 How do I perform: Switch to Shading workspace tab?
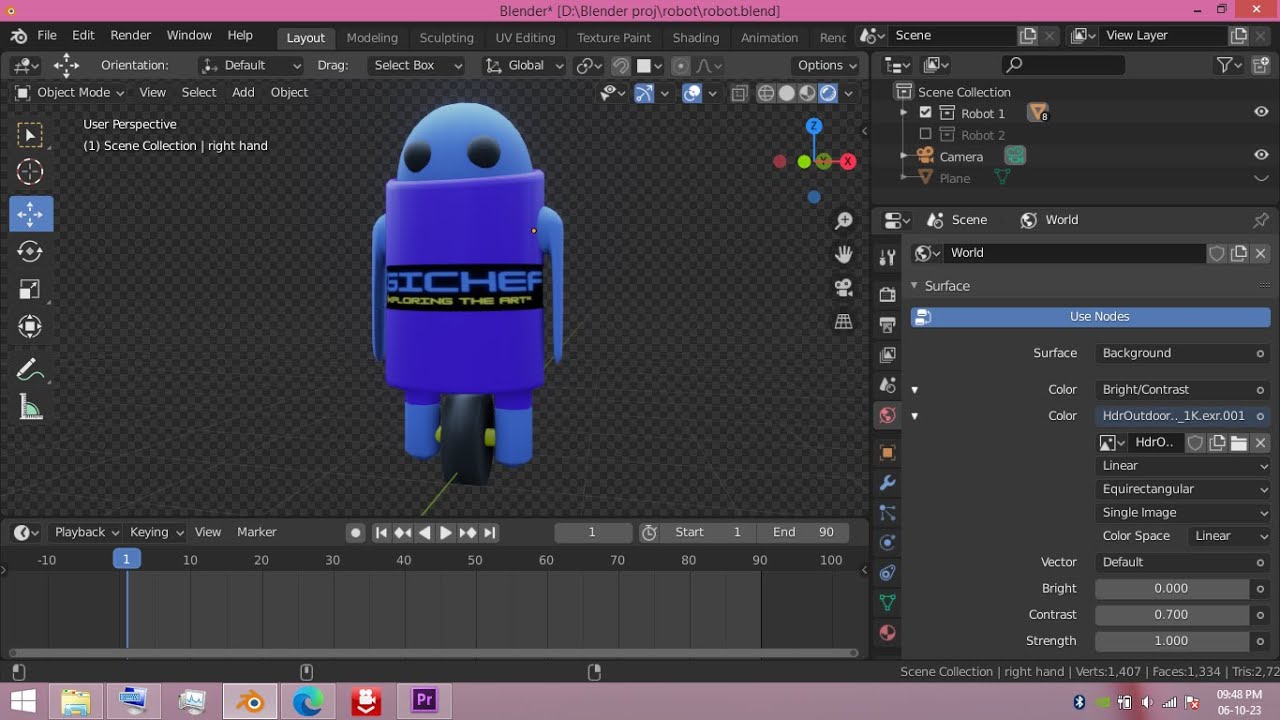(x=696, y=37)
